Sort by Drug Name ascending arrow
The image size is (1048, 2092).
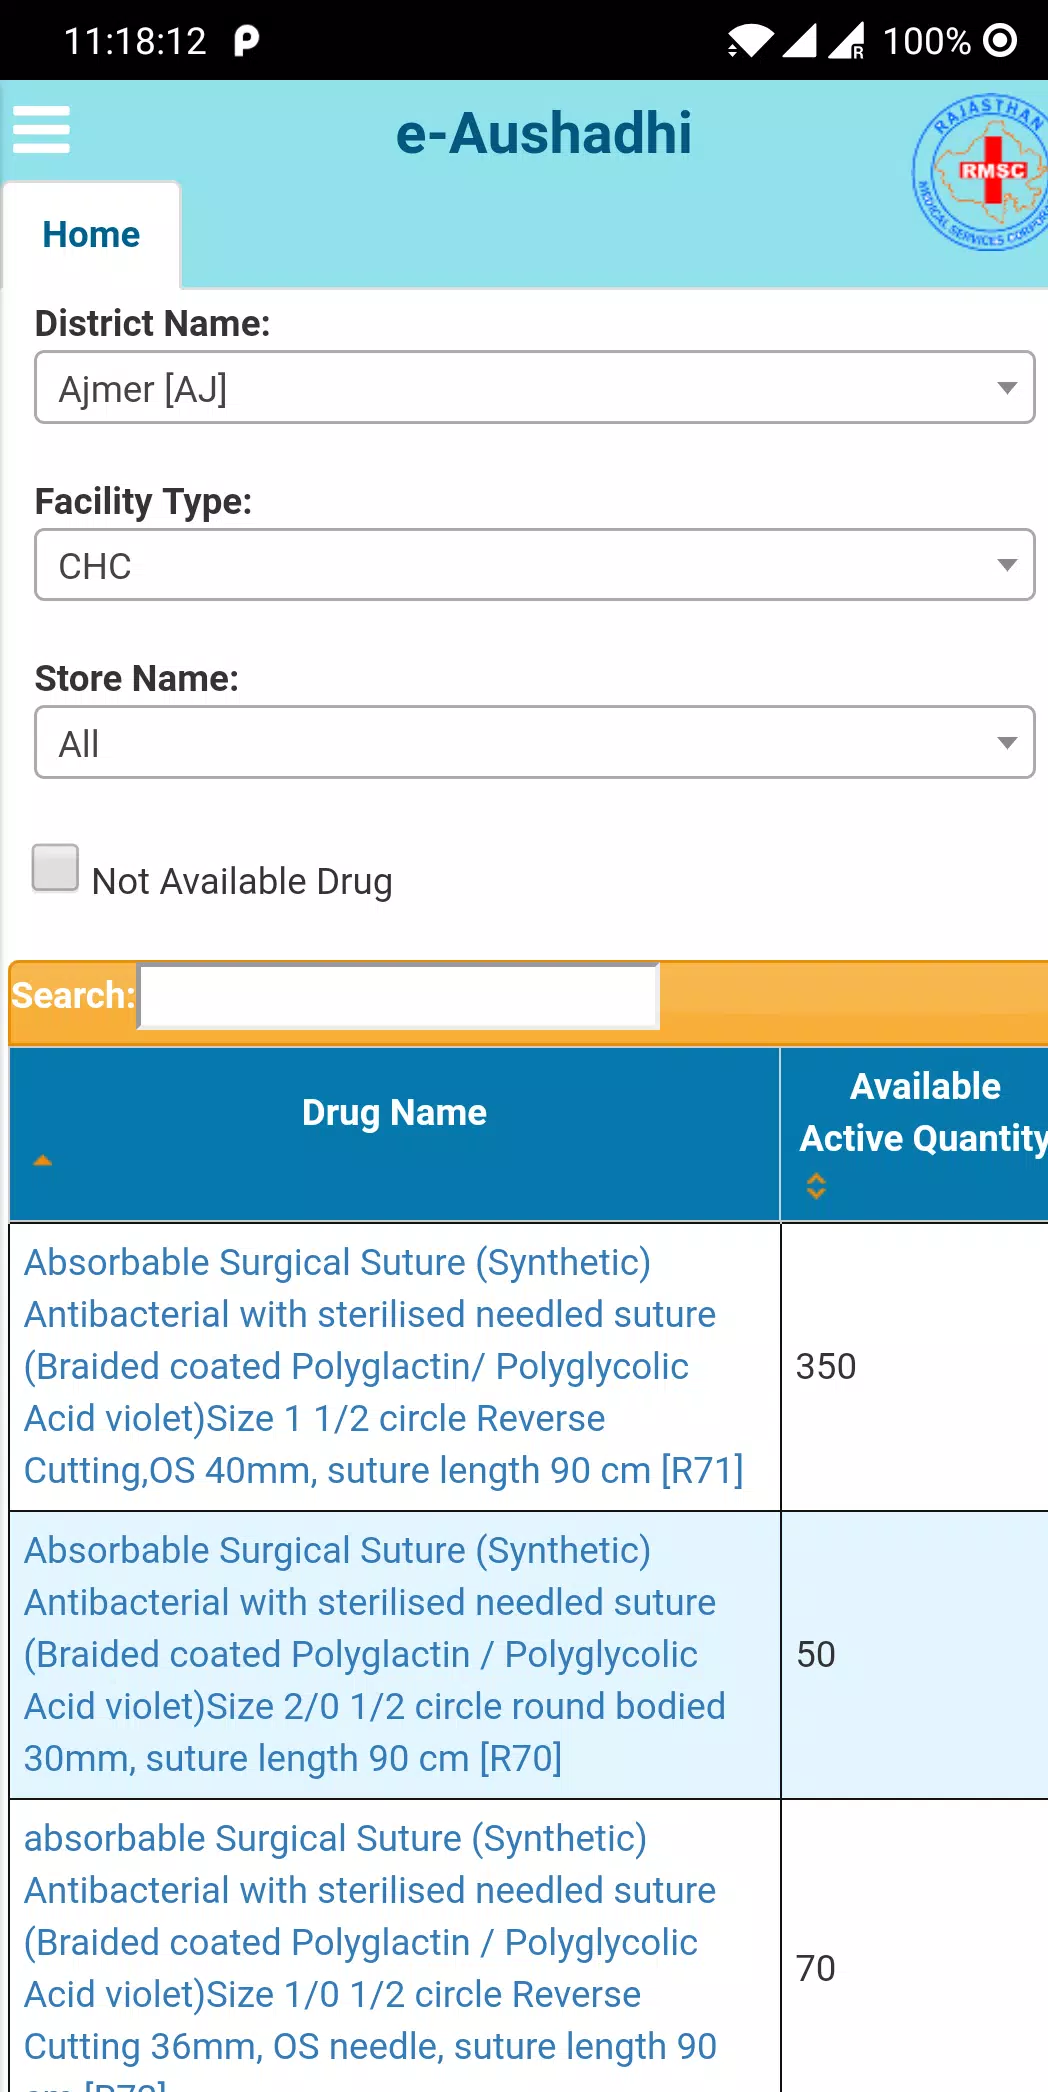coord(42,1160)
